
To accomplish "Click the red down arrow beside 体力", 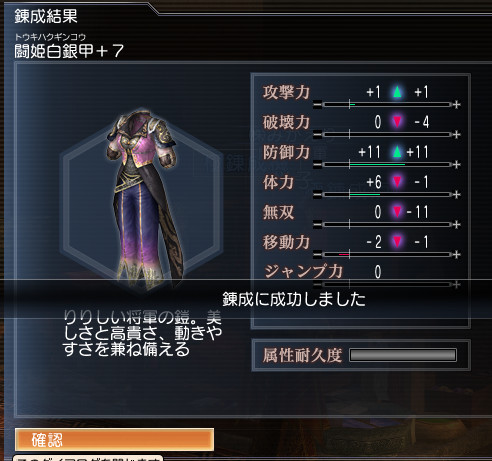I will tap(397, 182).
